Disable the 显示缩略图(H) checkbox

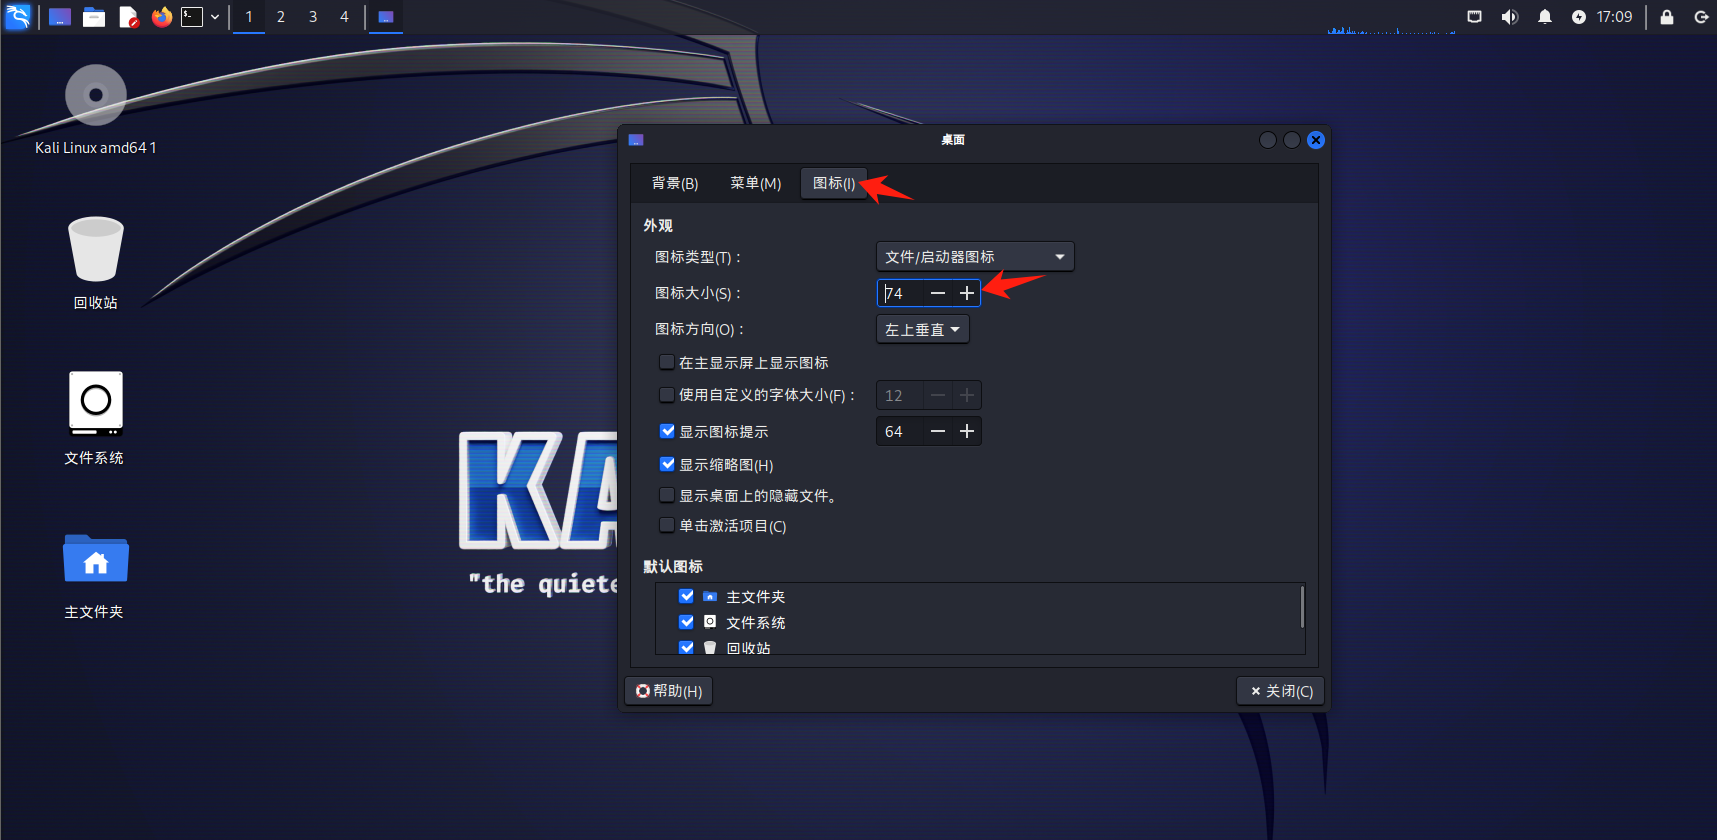[x=667, y=464]
